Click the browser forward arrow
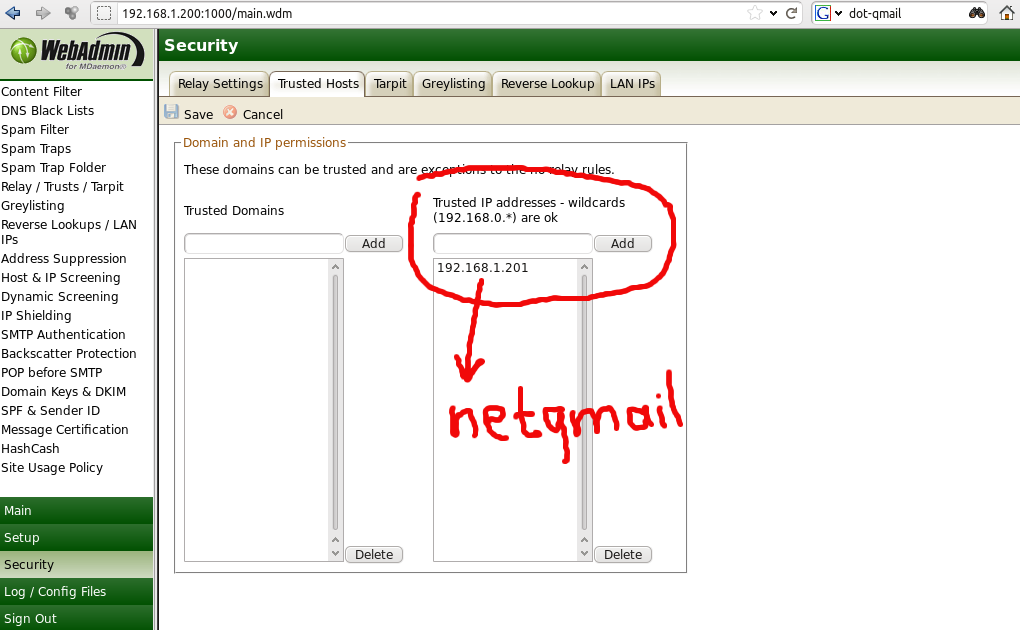Screen dimensions: 1020x630 click(x=42, y=13)
